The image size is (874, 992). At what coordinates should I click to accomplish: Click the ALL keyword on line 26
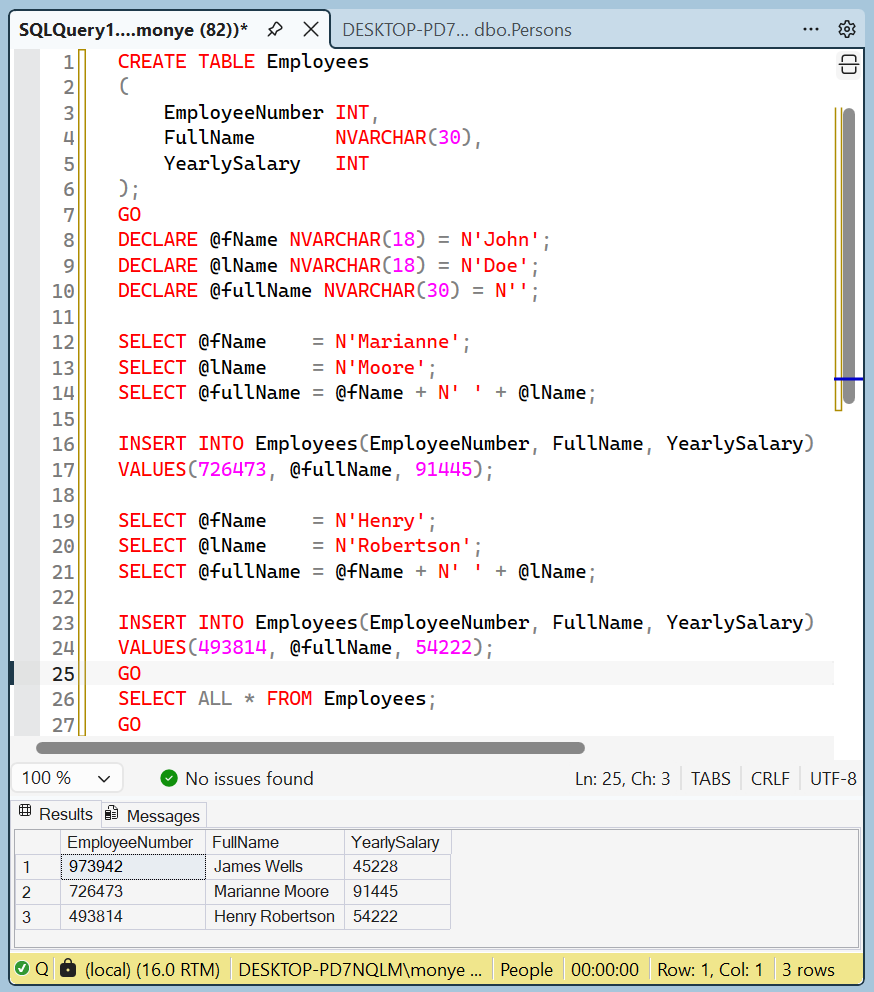click(x=215, y=698)
